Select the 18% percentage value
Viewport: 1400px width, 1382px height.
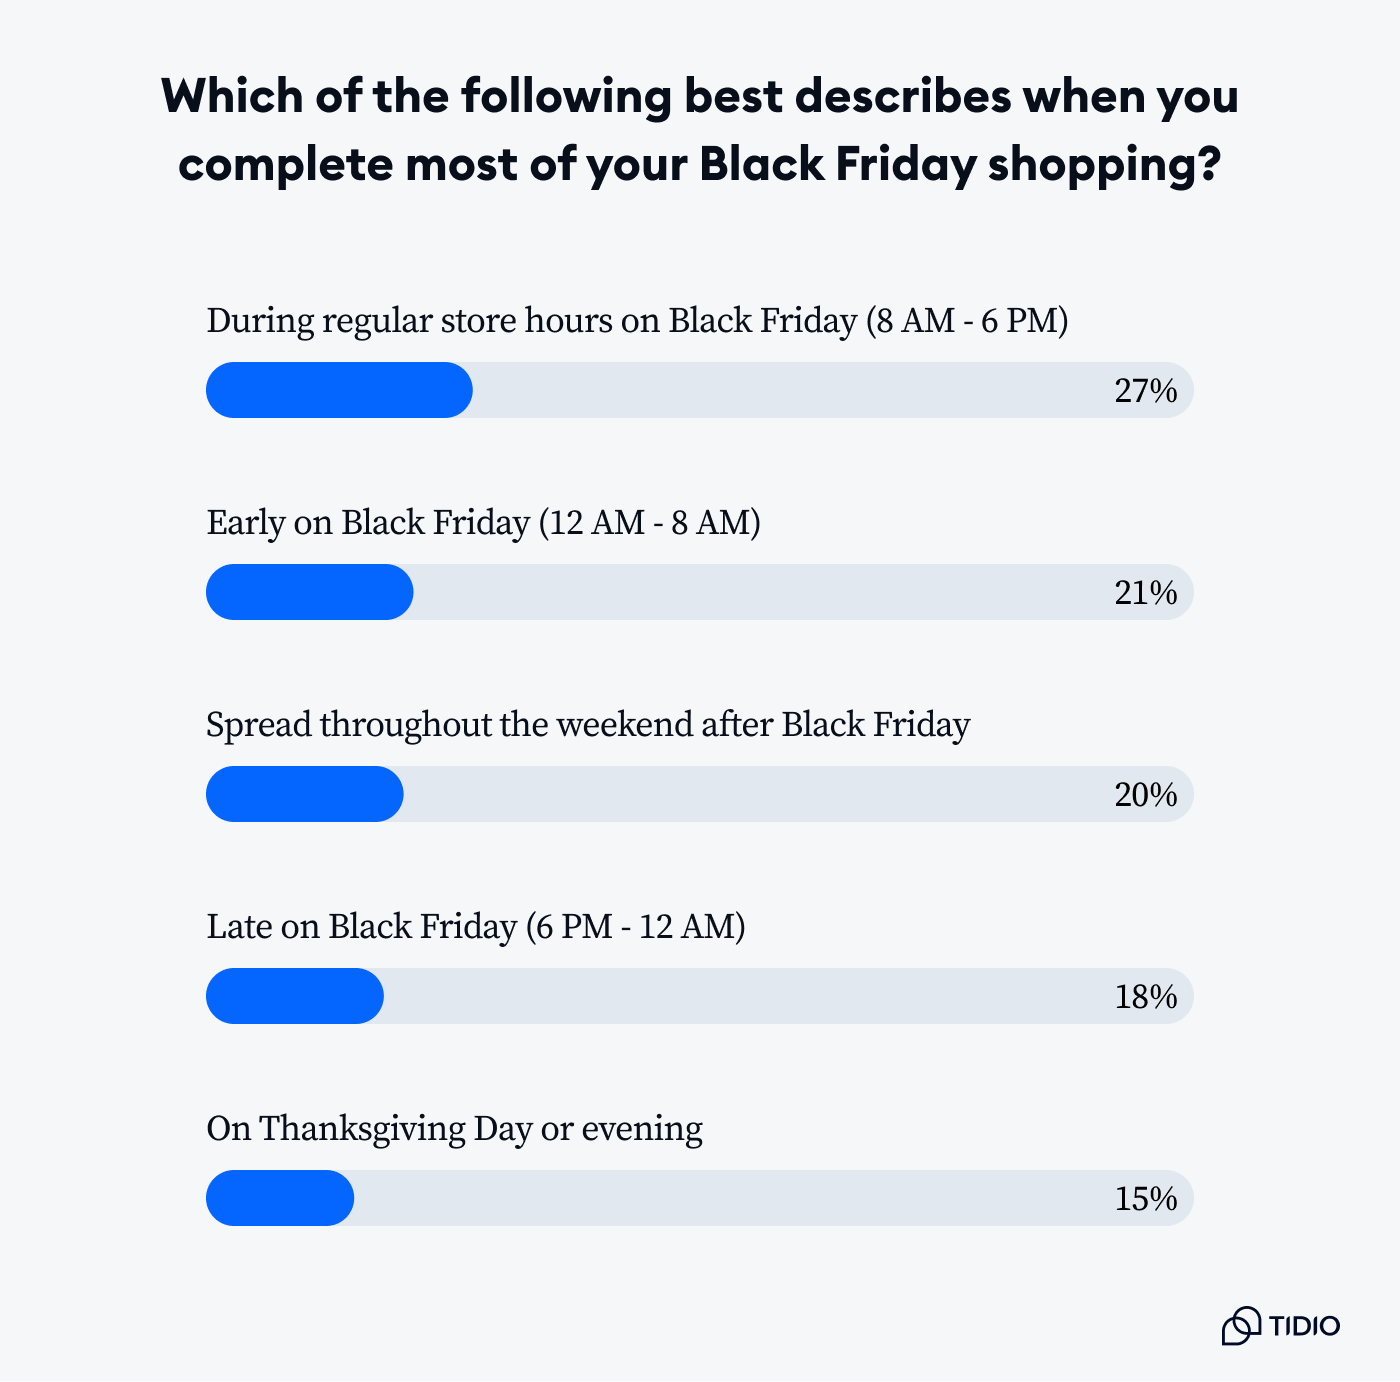[1146, 997]
